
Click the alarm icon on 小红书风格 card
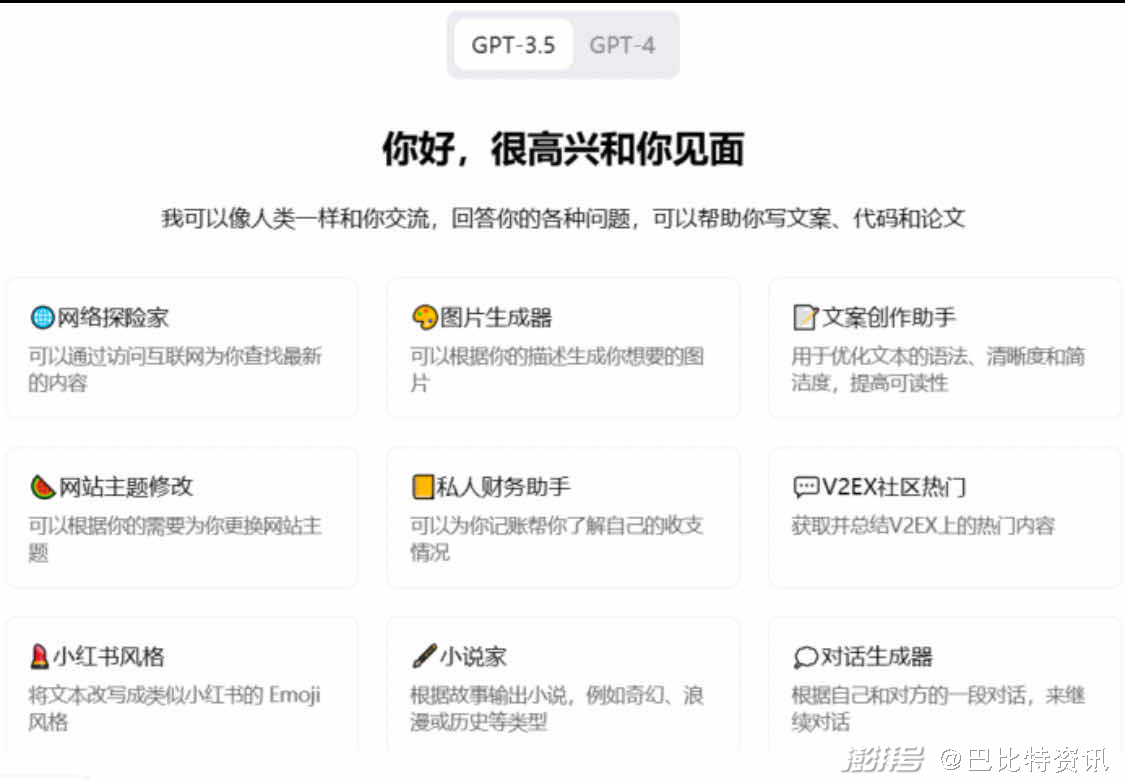pos(39,657)
